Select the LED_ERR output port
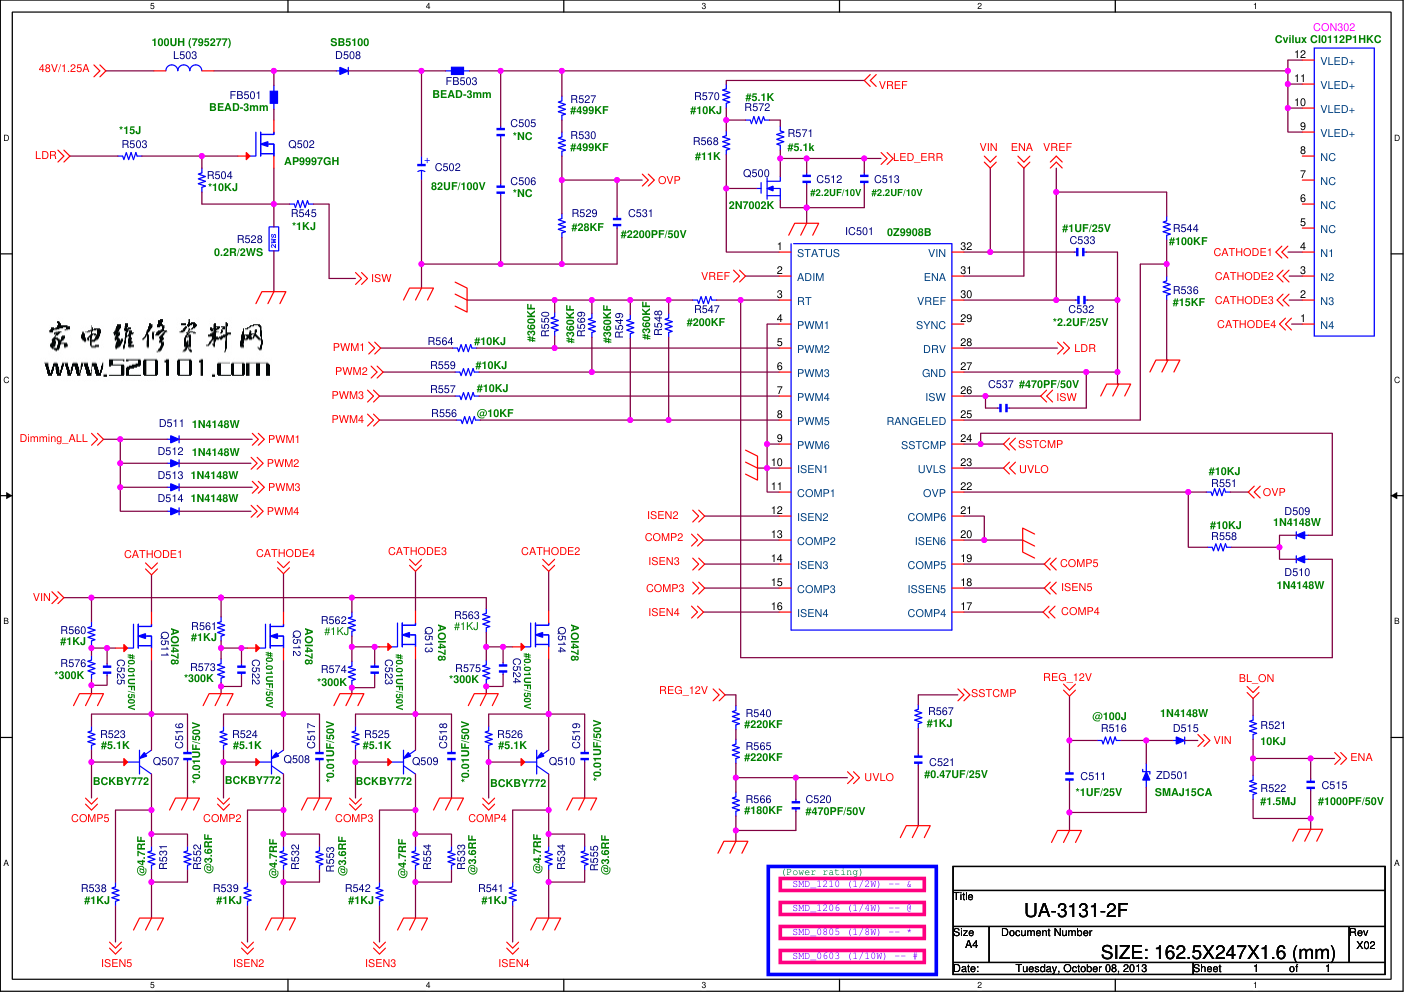Screen dimensions: 1404x993 [918, 157]
